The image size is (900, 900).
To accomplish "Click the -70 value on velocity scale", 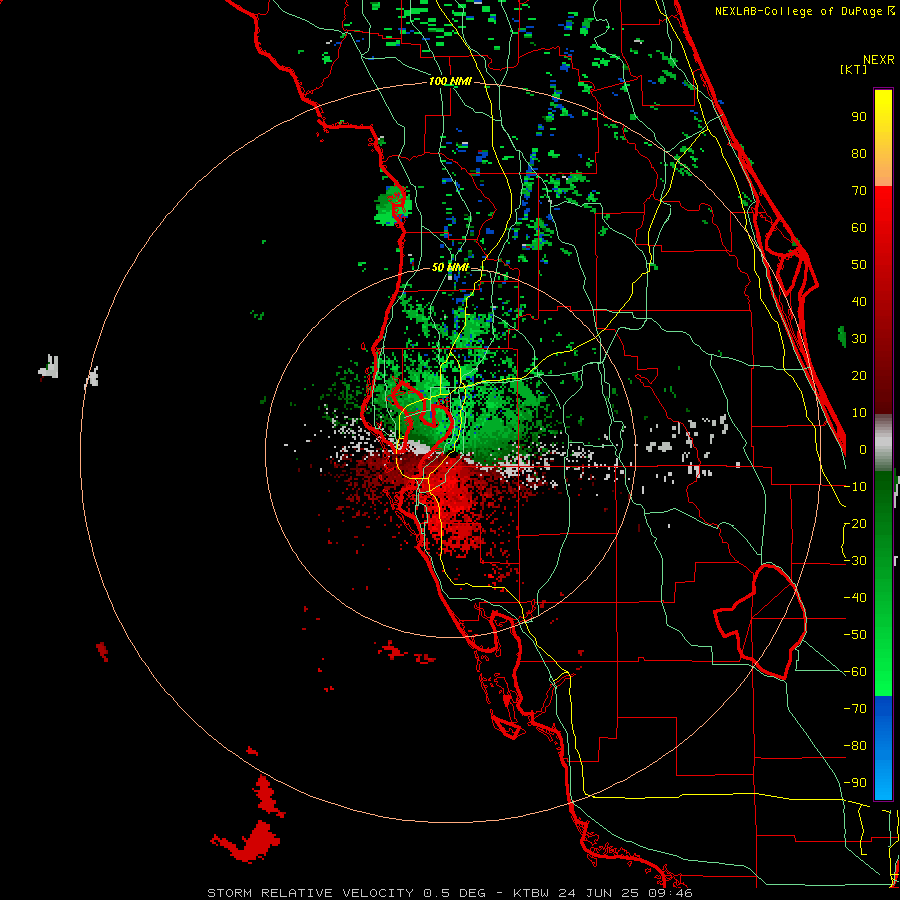I will (855, 708).
